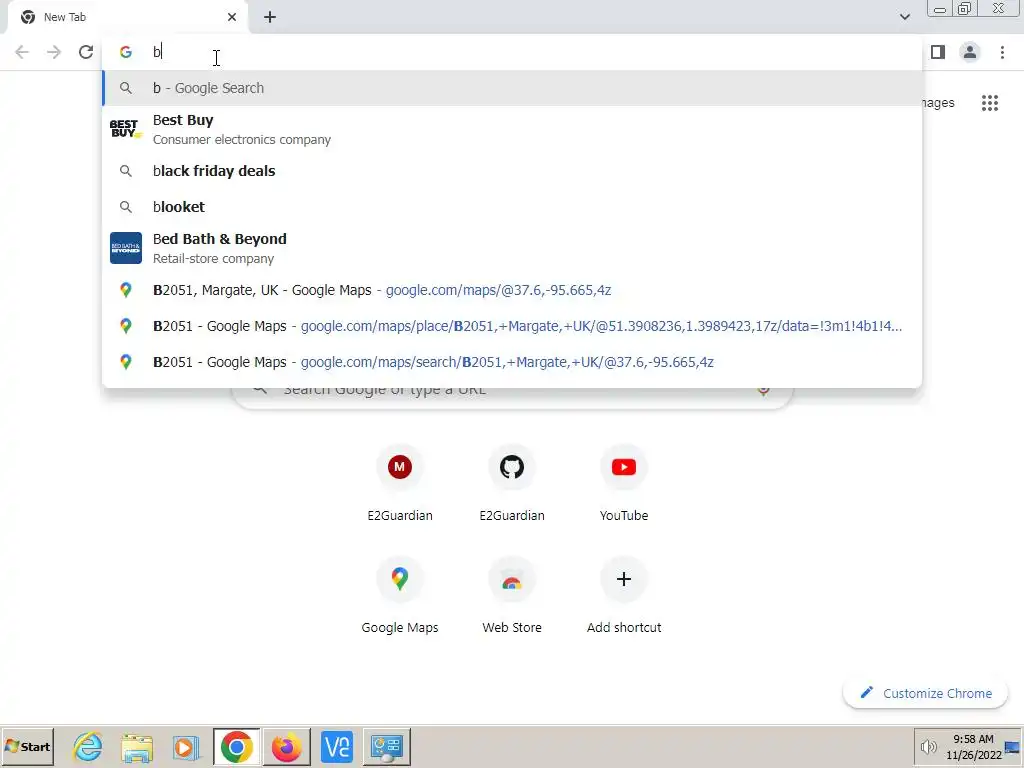
Task: Select the New Tab tab
Action: pyautogui.click(x=128, y=17)
